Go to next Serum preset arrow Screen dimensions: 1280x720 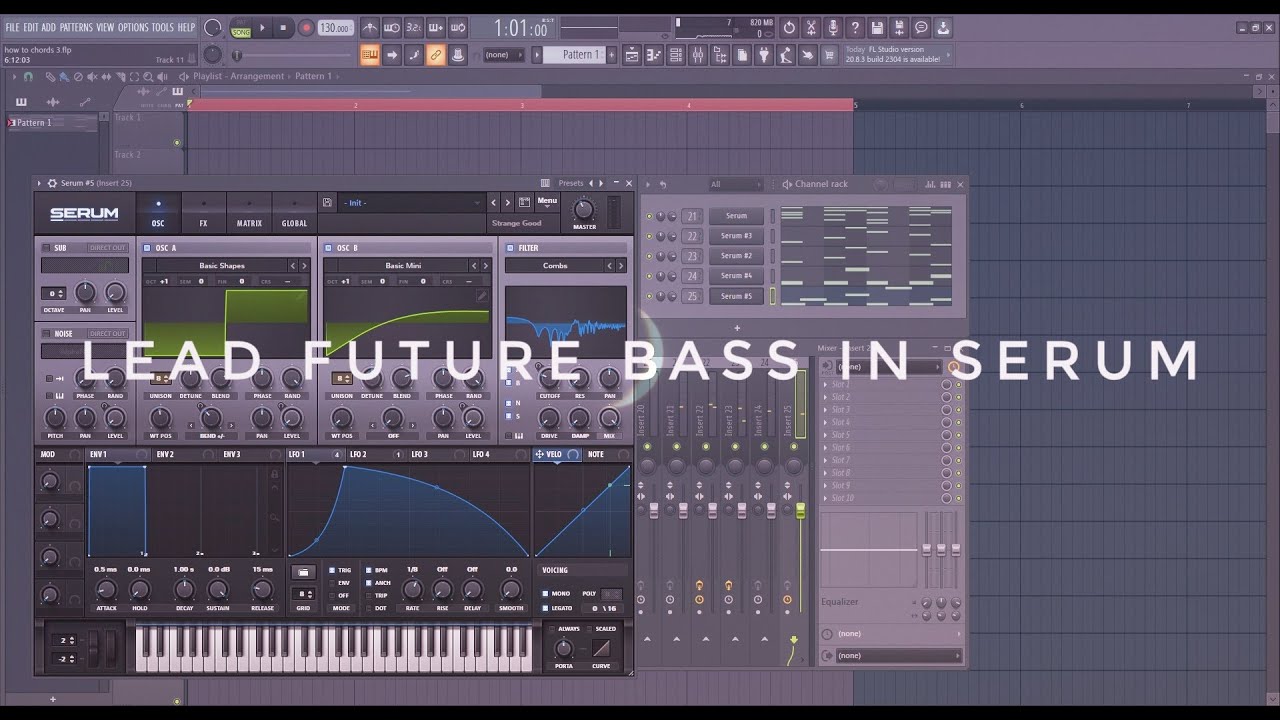click(507, 202)
